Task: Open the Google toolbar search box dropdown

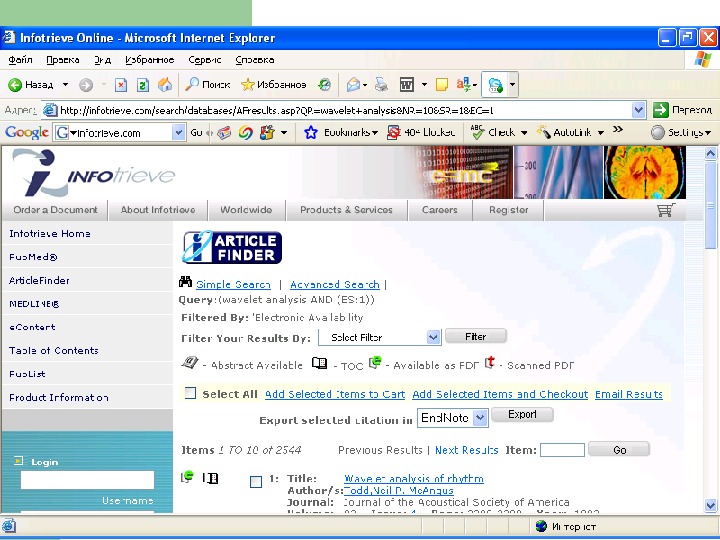Action: click(179, 133)
